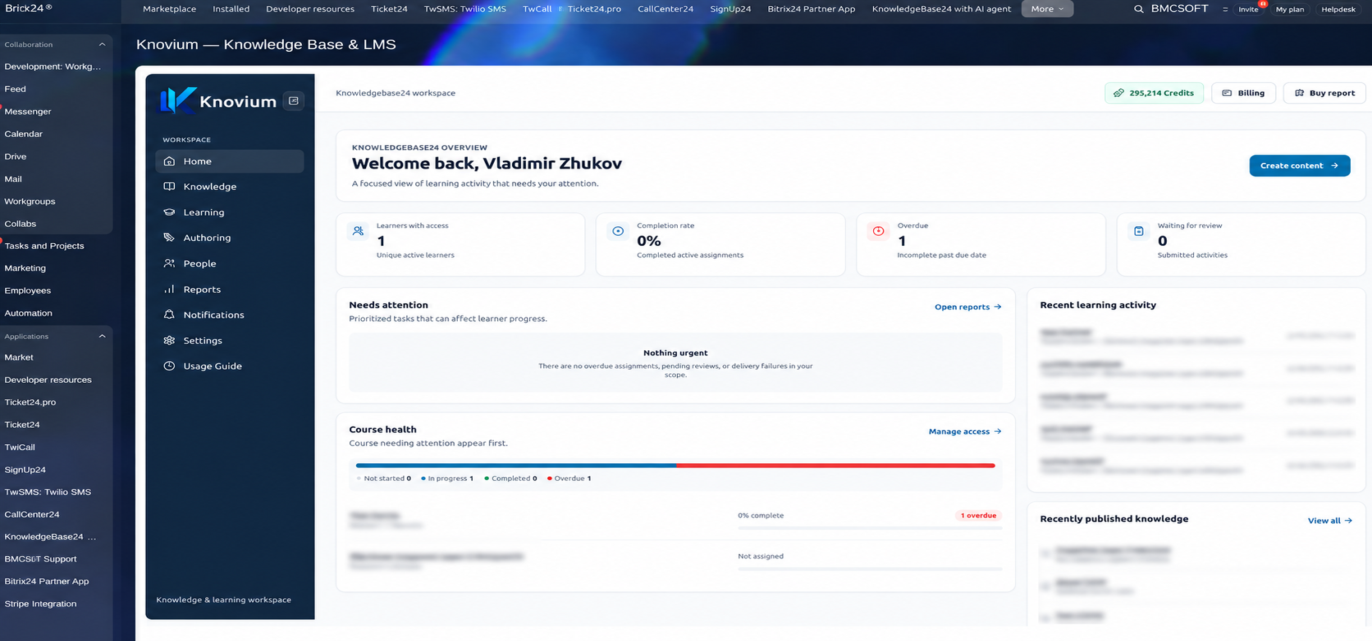Screen dimensions: 1372x641
Task: Click the In progress 1 legend entry
Action: (447, 478)
